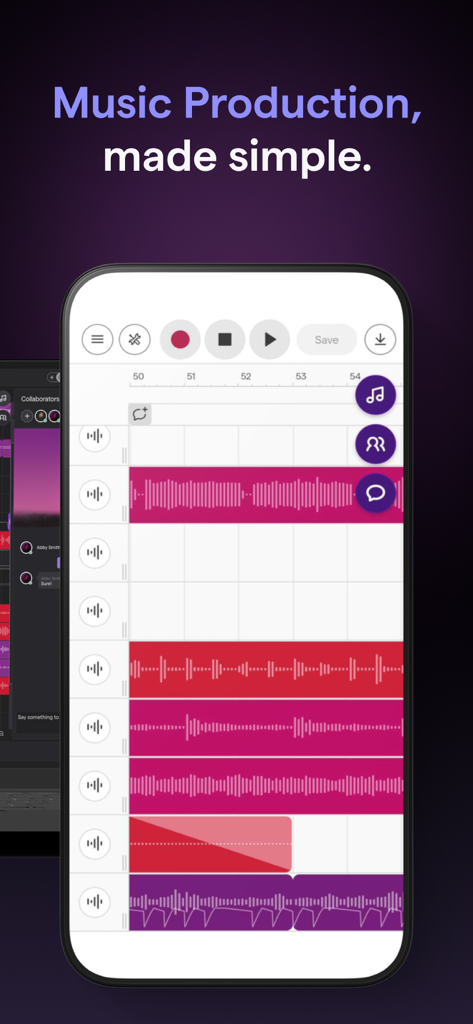473x1024 pixels.
Task: Select the bright red waveform clip
Action: pos(266,669)
